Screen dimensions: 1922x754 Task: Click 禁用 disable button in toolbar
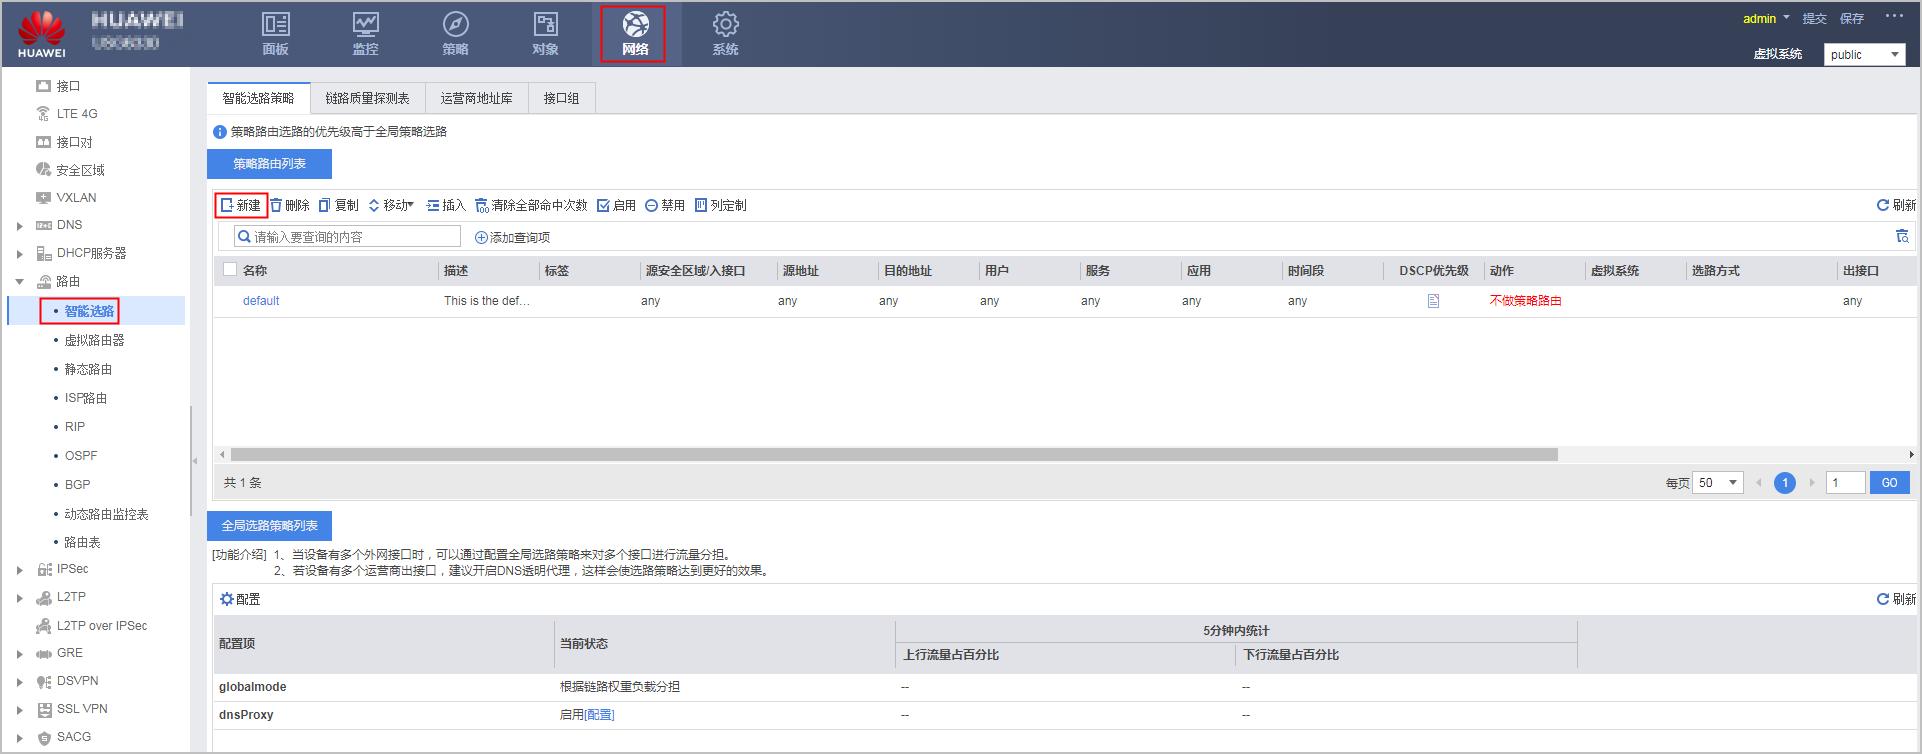(665, 205)
